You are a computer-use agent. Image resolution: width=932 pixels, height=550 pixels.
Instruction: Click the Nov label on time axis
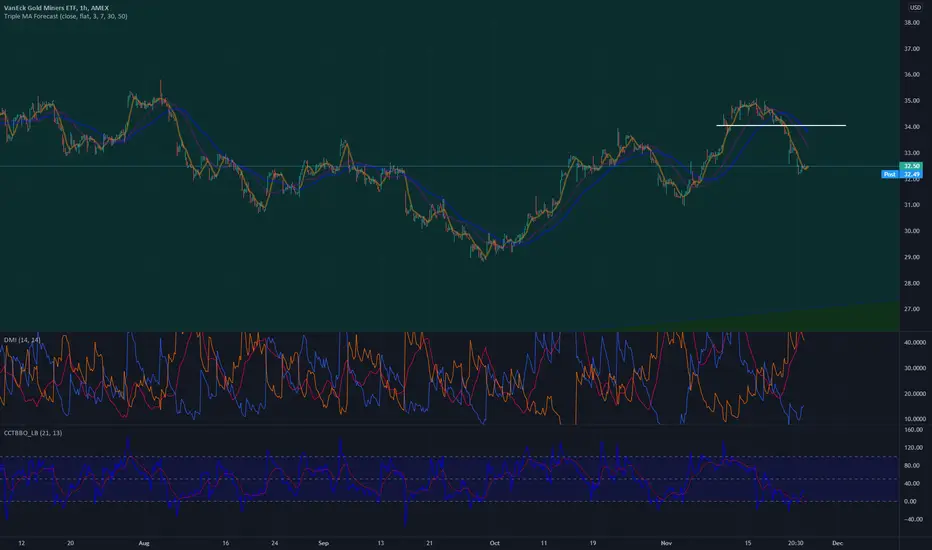[666, 543]
